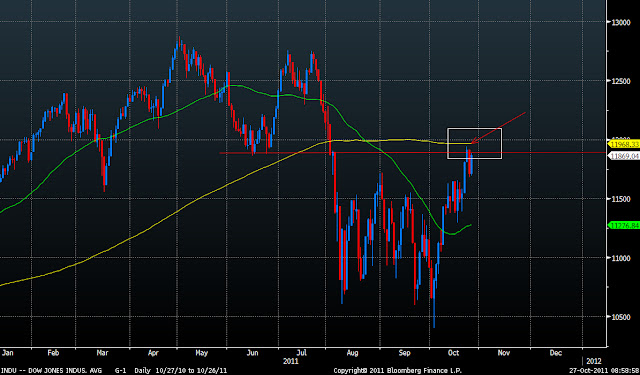
Task: Click the 11500 price axis label
Action: pyautogui.click(x=620, y=199)
